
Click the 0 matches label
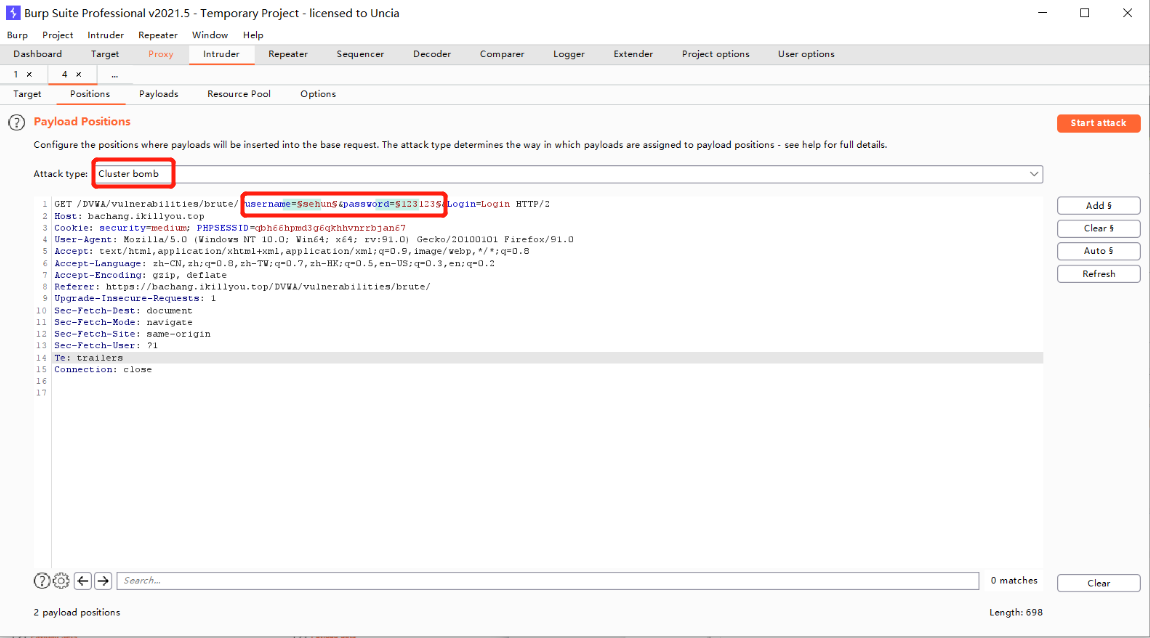pos(1014,581)
